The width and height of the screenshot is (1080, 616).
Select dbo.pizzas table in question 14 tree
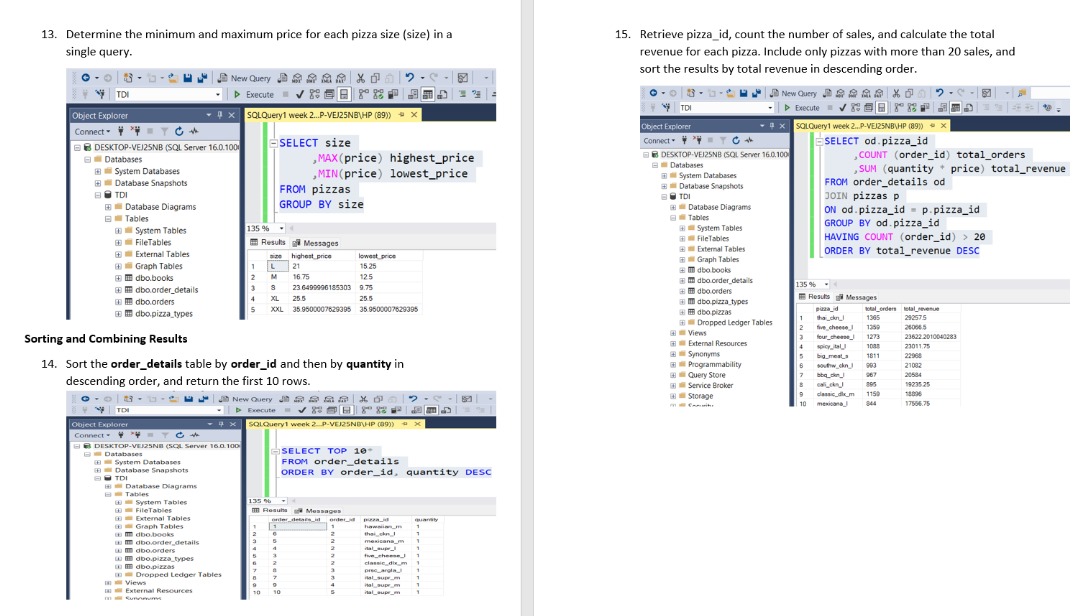click(x=154, y=566)
